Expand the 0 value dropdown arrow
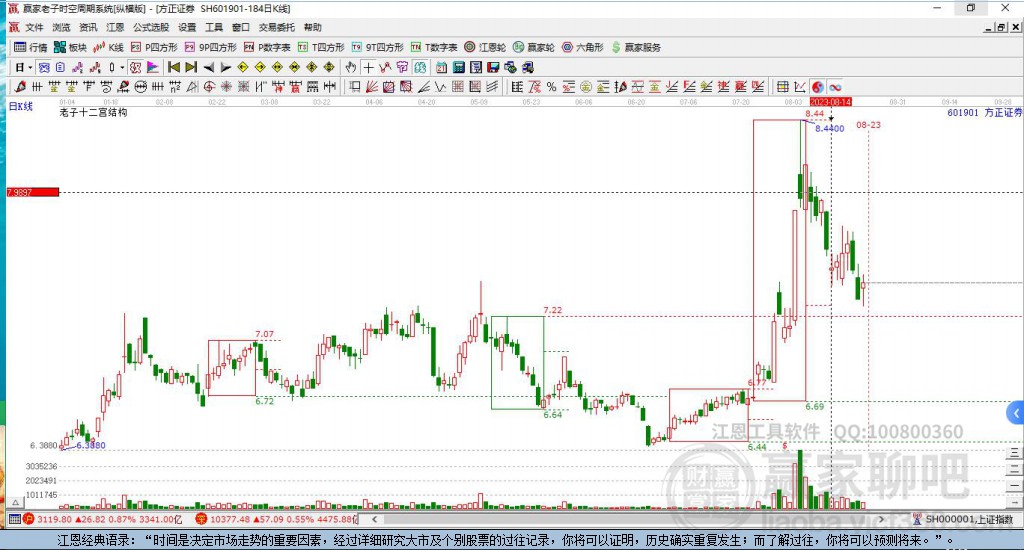Image resolution: width=1024 pixels, height=550 pixels. click(121, 67)
